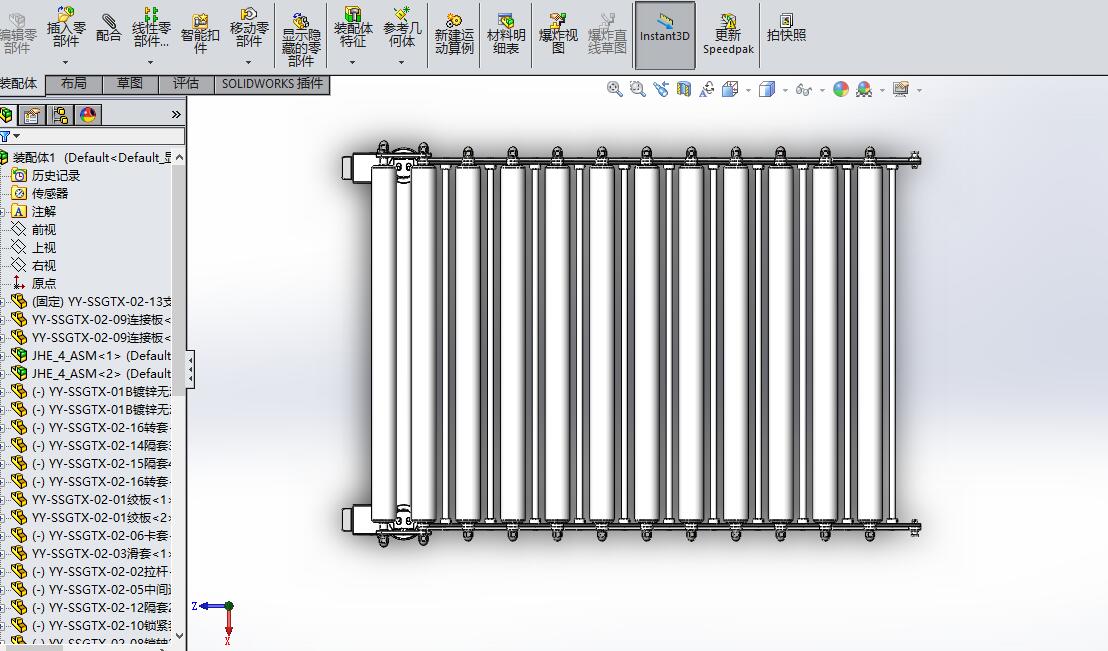This screenshot has height=651, width=1108.
Task: Activate the 移动零部件 tool
Action: pyautogui.click(x=249, y=28)
